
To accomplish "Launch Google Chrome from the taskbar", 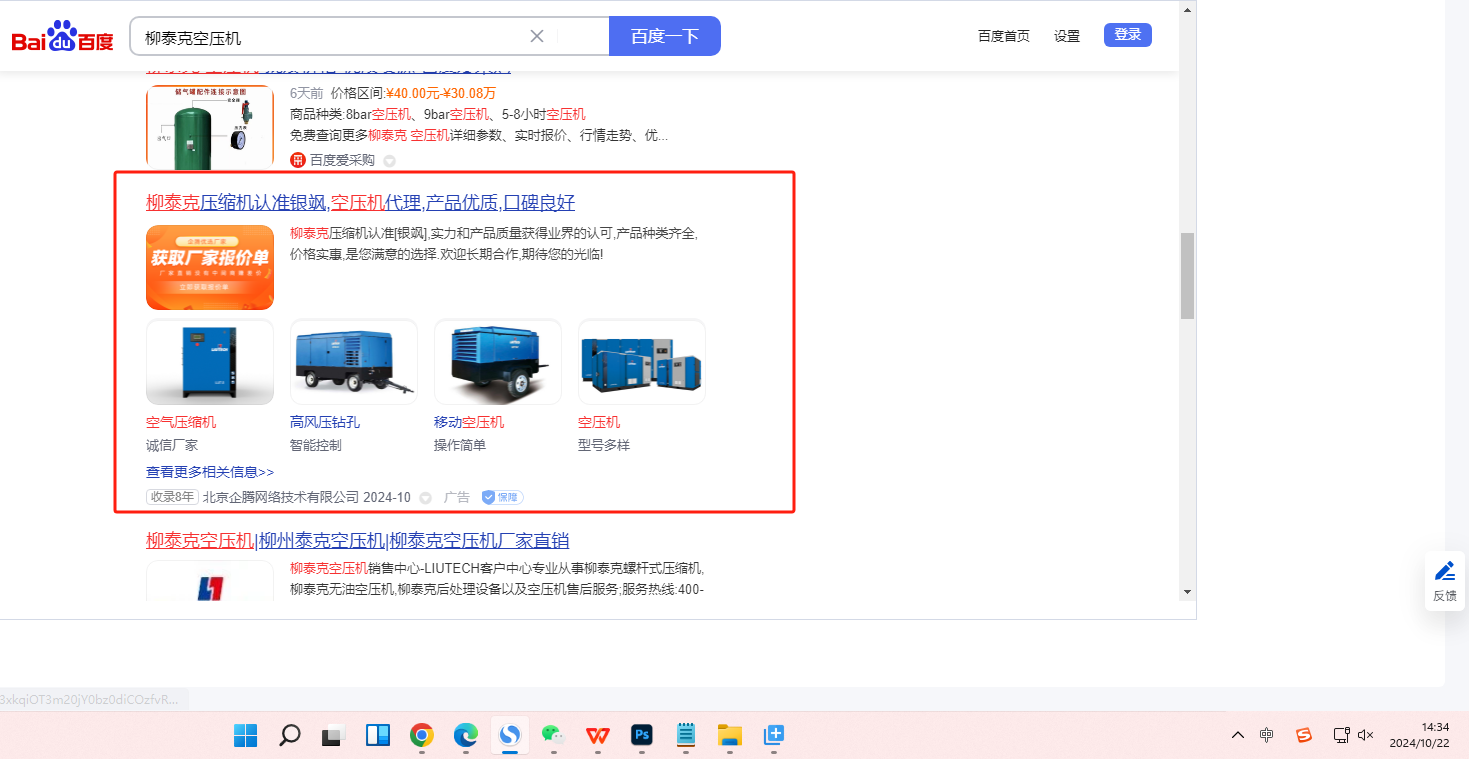I will coord(422,736).
